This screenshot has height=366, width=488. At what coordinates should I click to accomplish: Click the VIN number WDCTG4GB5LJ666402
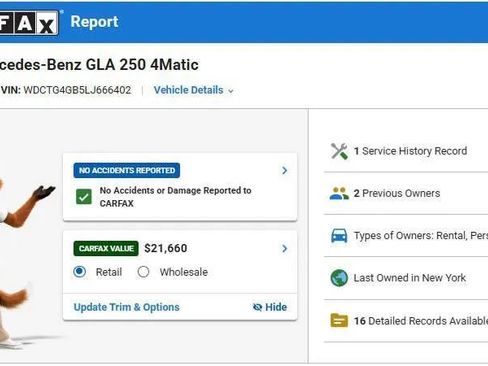(x=77, y=90)
